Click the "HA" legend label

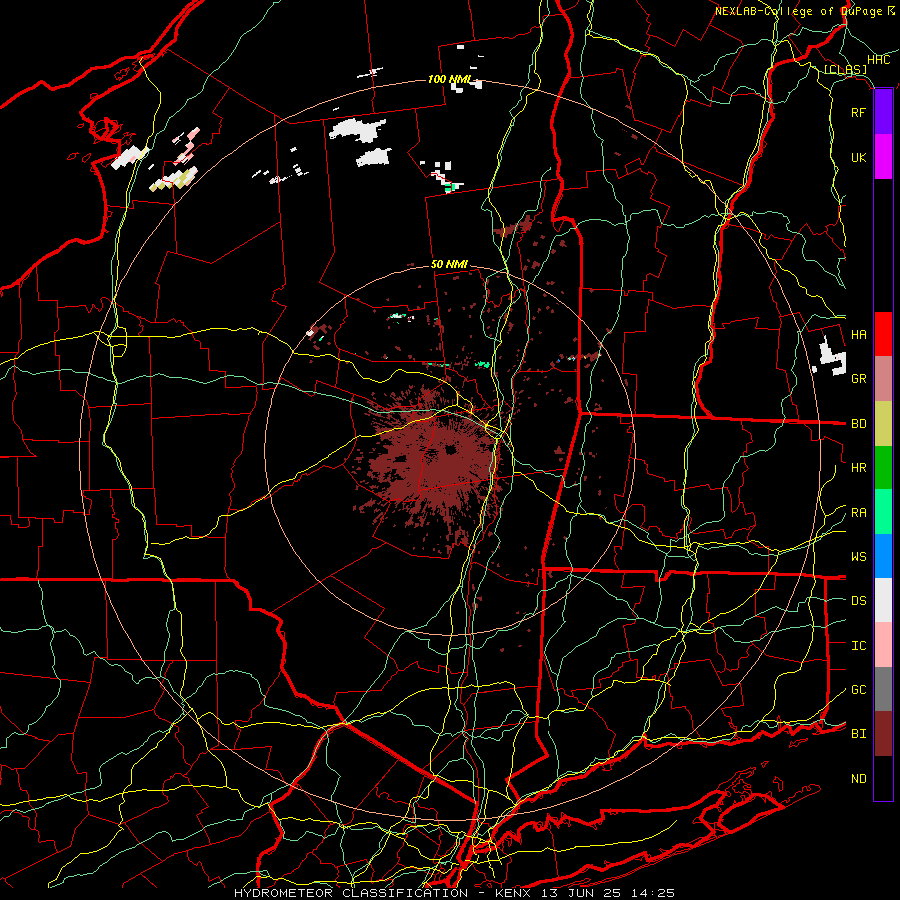pyautogui.click(x=858, y=334)
